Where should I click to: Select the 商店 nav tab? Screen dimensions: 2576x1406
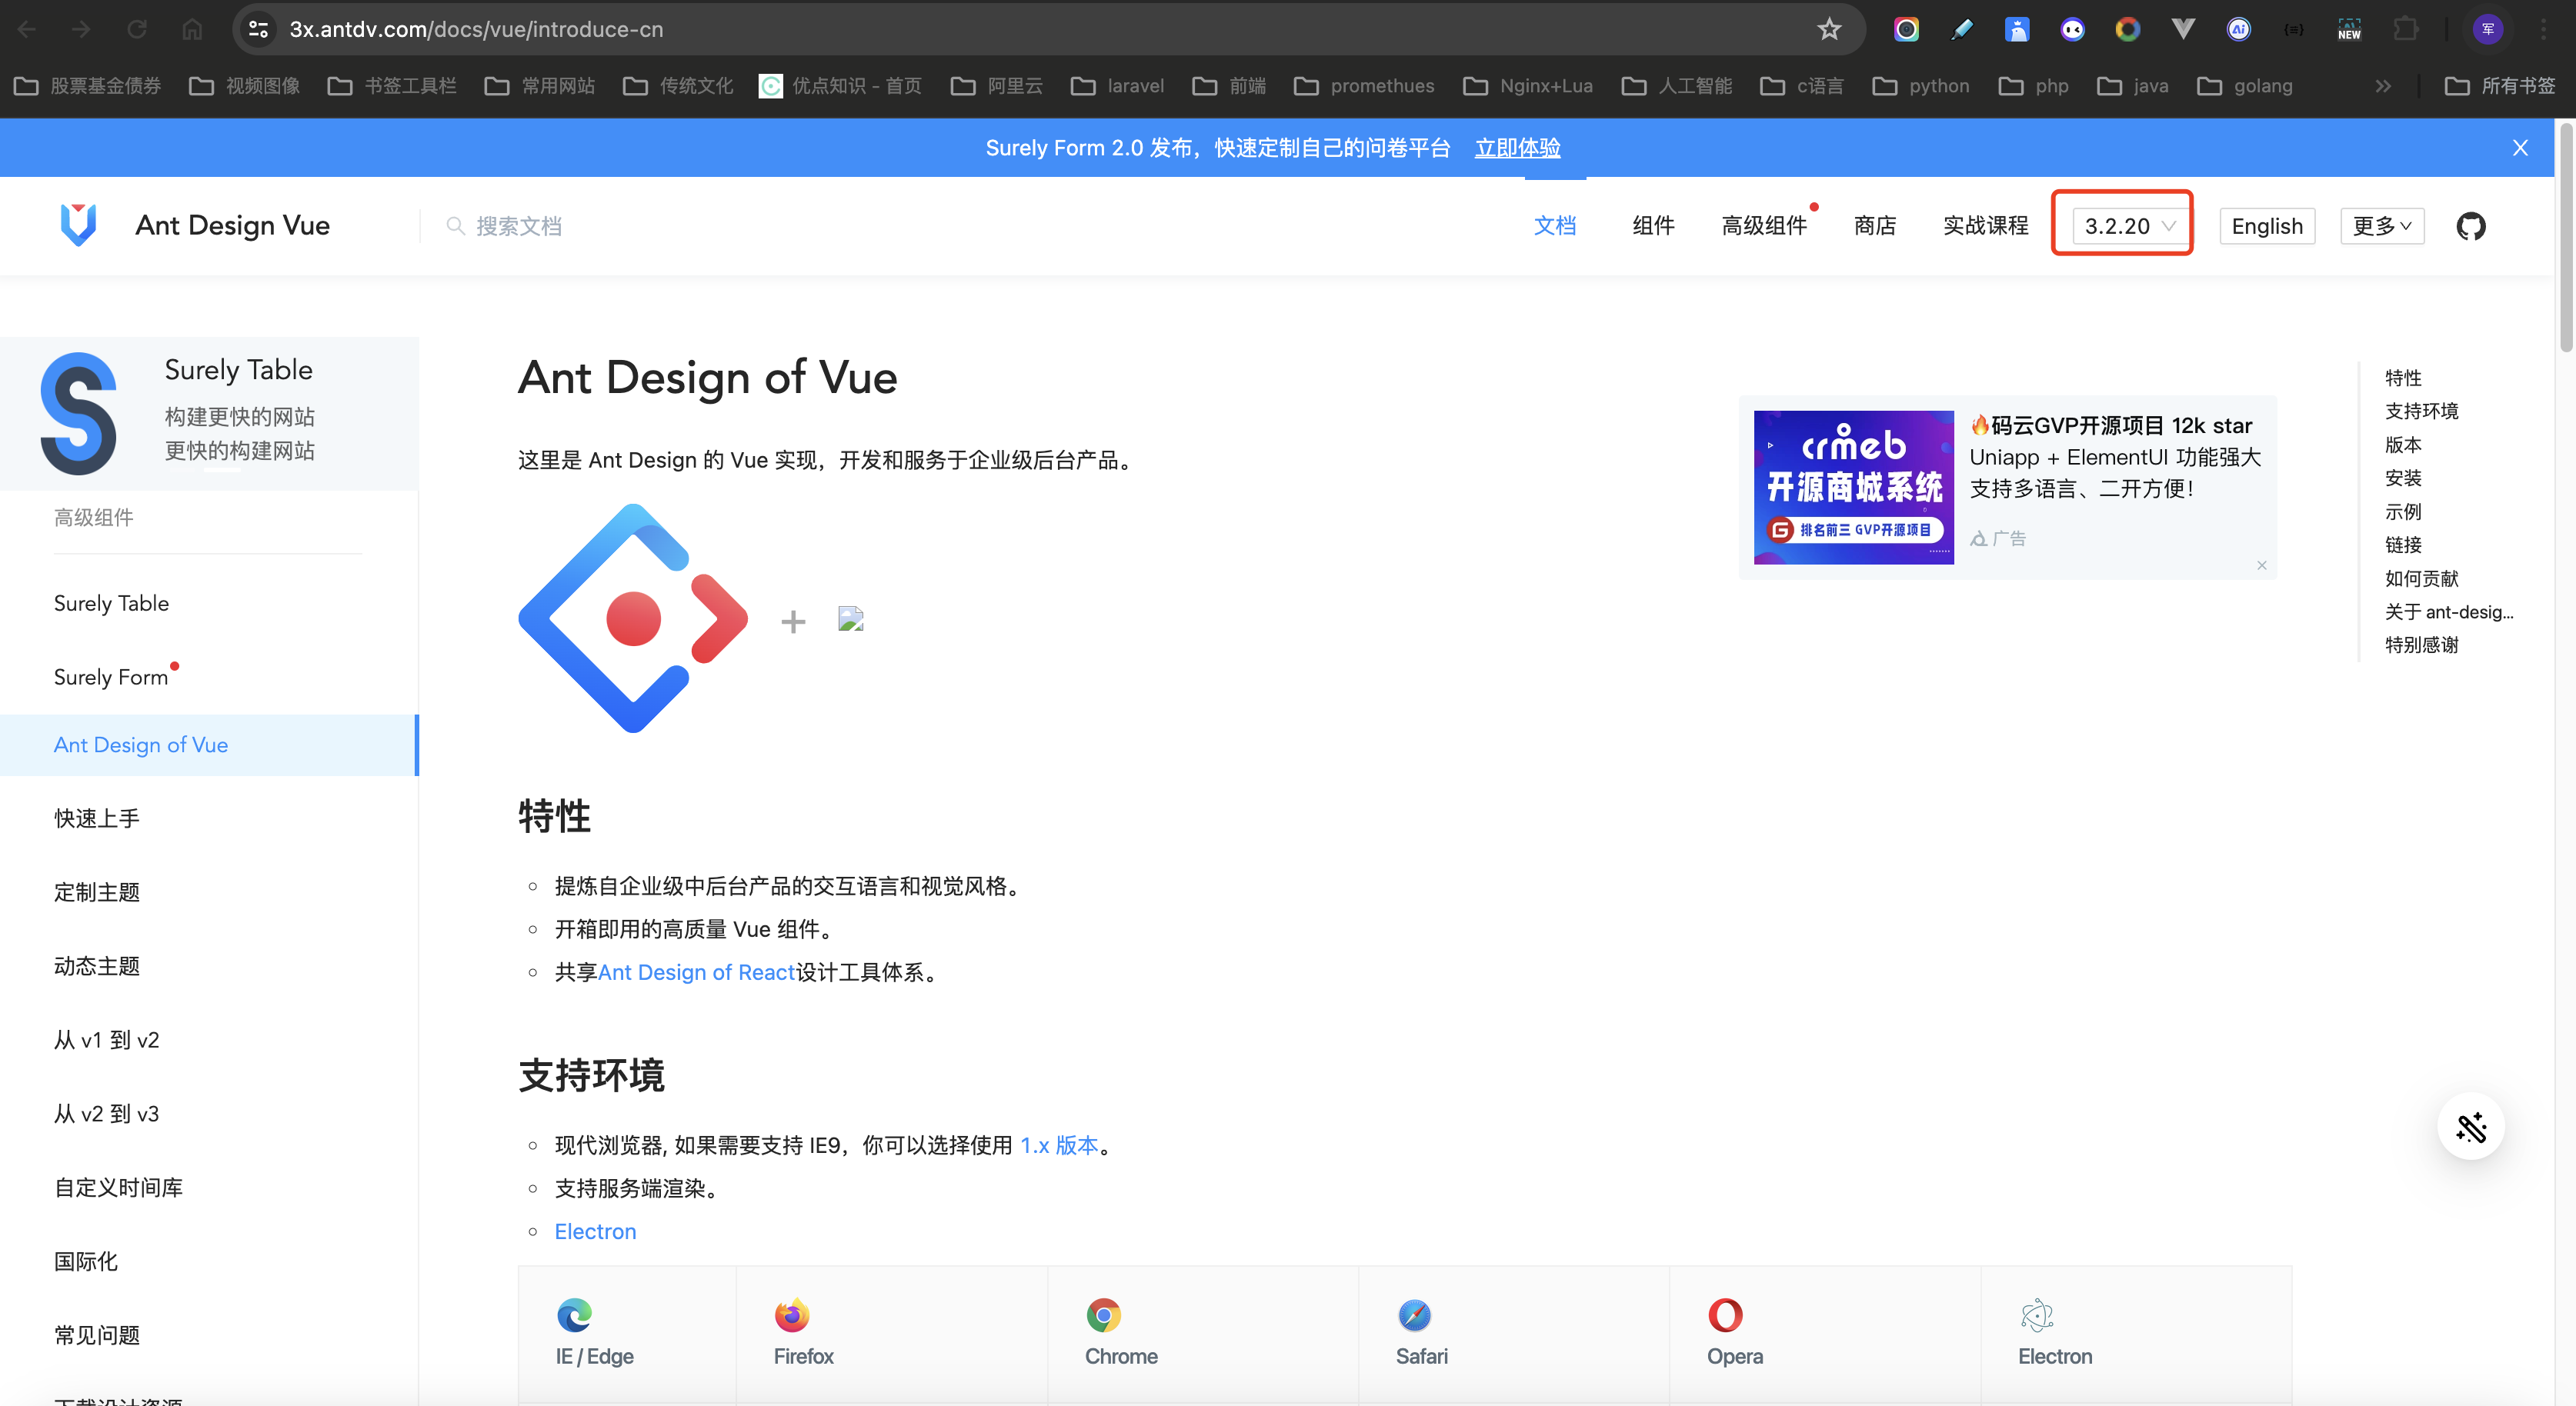pos(1875,226)
